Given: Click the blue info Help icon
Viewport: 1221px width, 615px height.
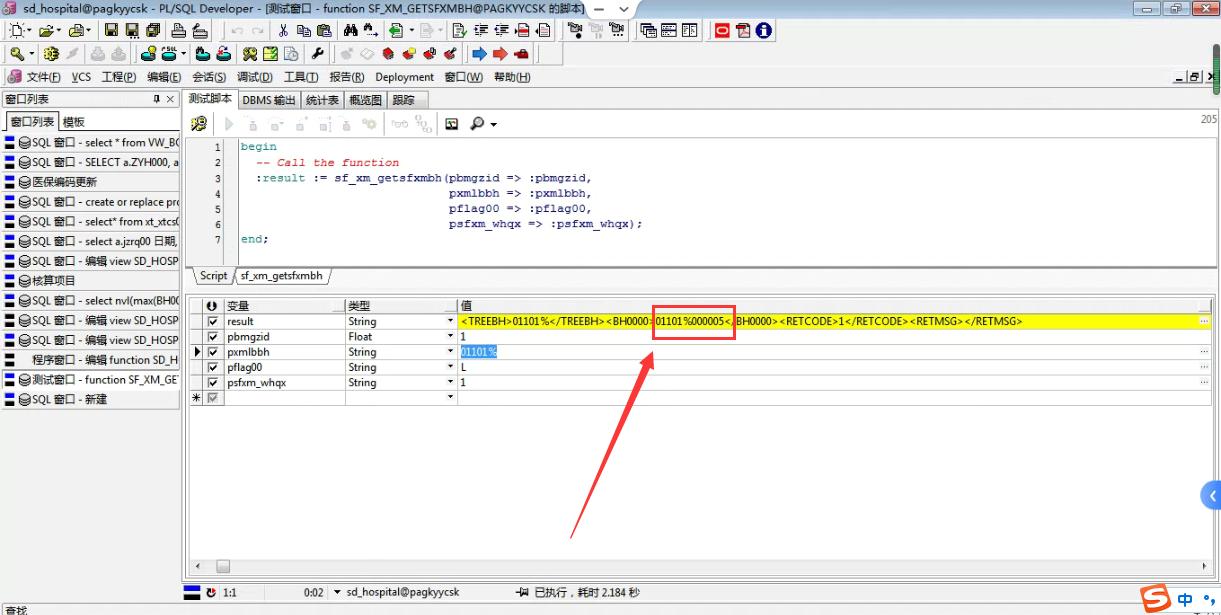Looking at the screenshot, I should pyautogui.click(x=764, y=31).
